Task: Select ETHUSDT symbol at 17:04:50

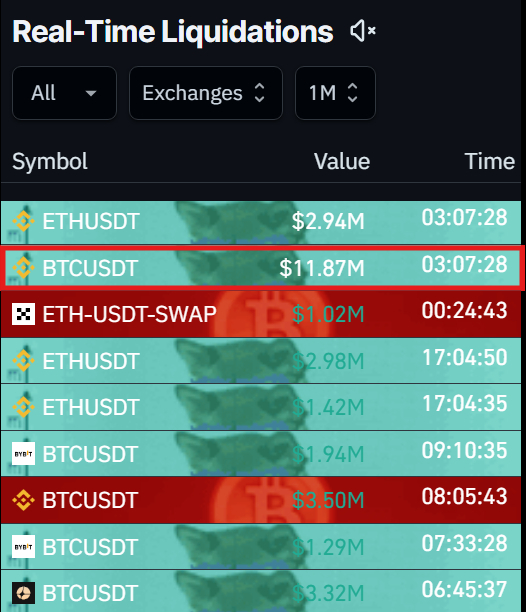Action: pos(91,361)
